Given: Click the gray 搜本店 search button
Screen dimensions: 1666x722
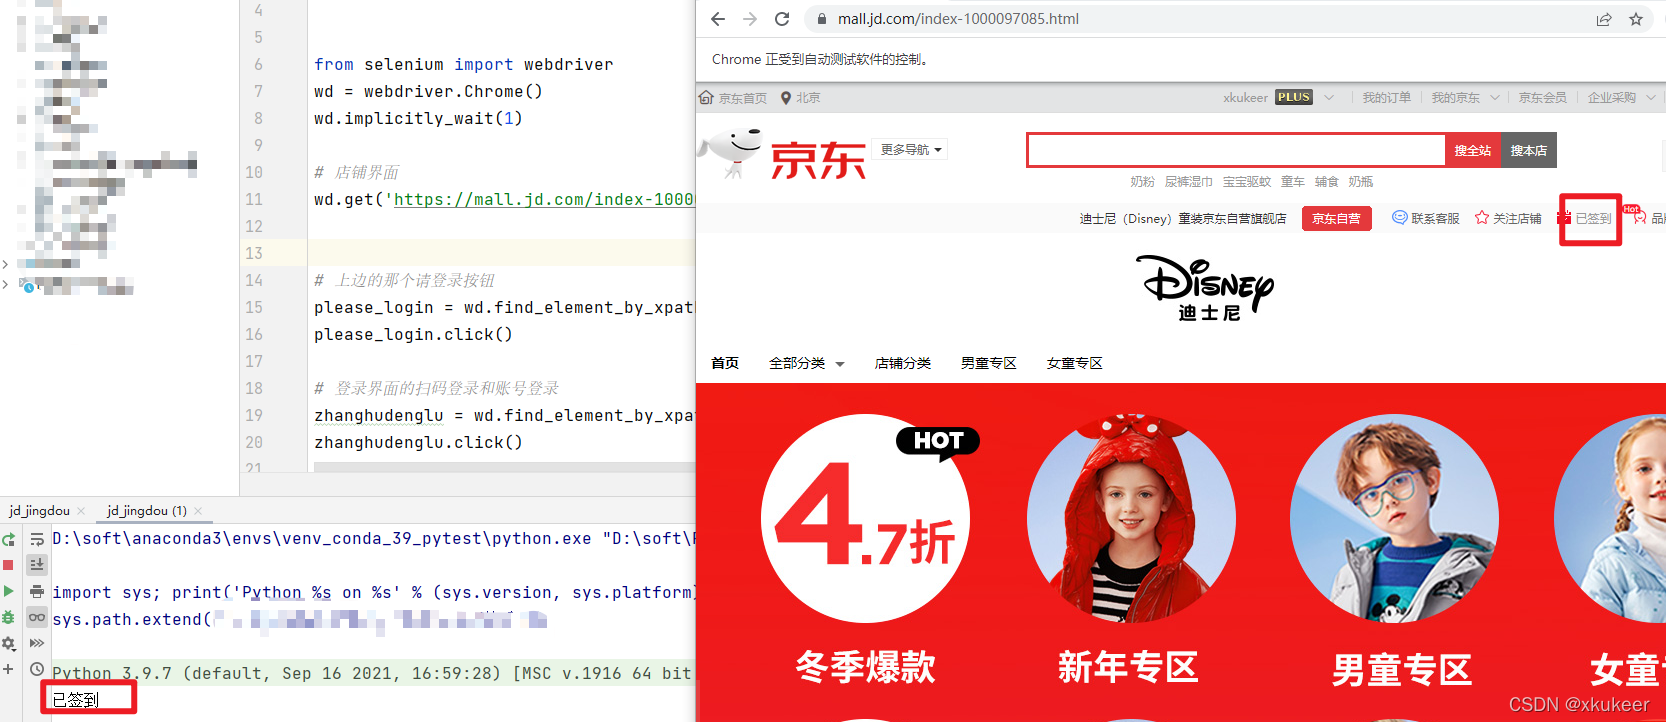Looking at the screenshot, I should (x=1529, y=150).
